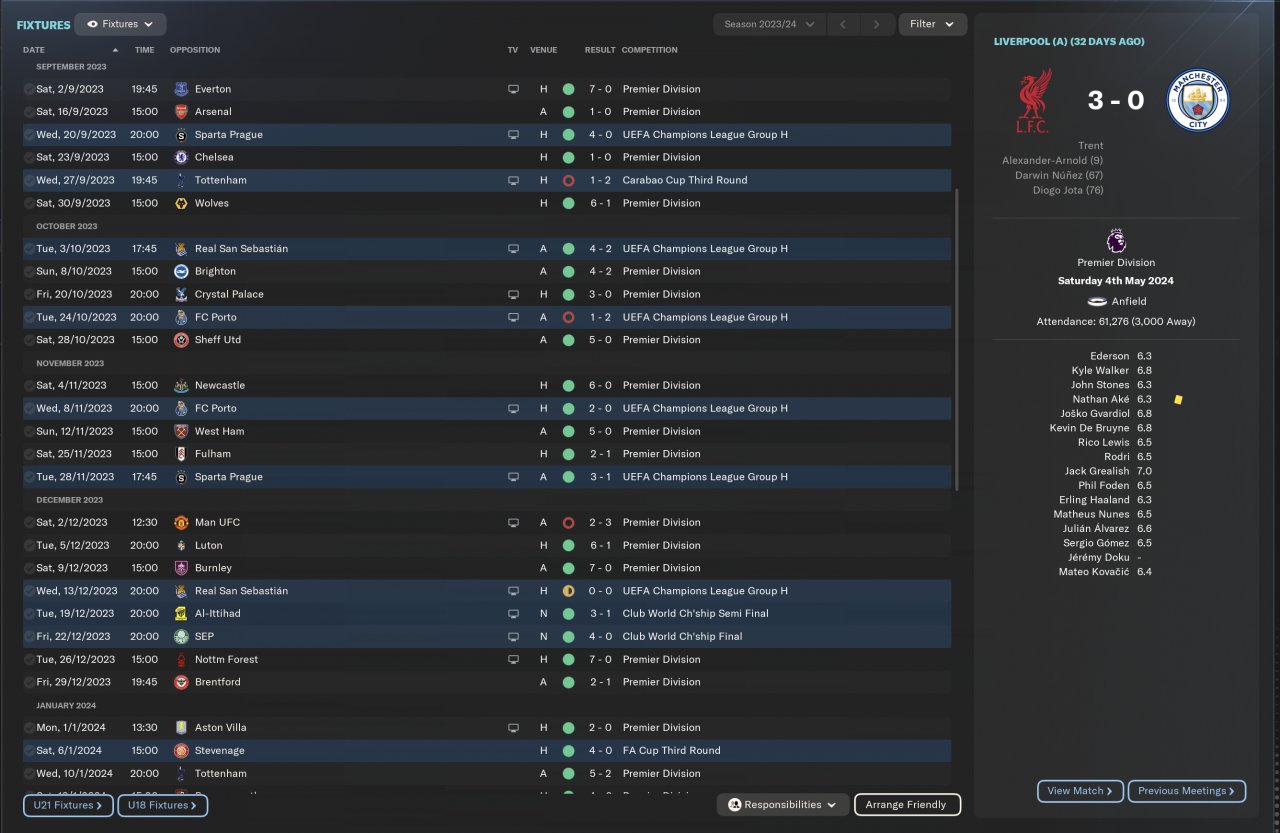The width and height of the screenshot is (1280, 833).
Task: Click the Brighton club badge
Action: coord(181,271)
